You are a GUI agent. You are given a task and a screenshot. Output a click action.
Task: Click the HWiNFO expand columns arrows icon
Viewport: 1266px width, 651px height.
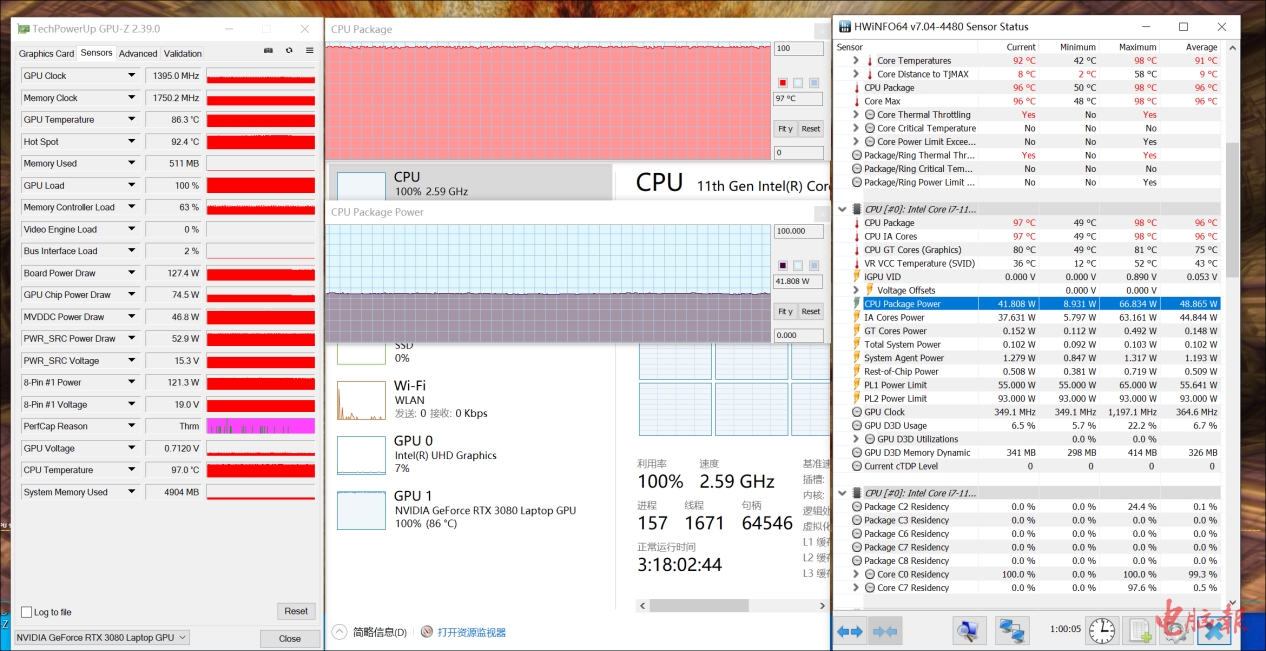point(850,631)
